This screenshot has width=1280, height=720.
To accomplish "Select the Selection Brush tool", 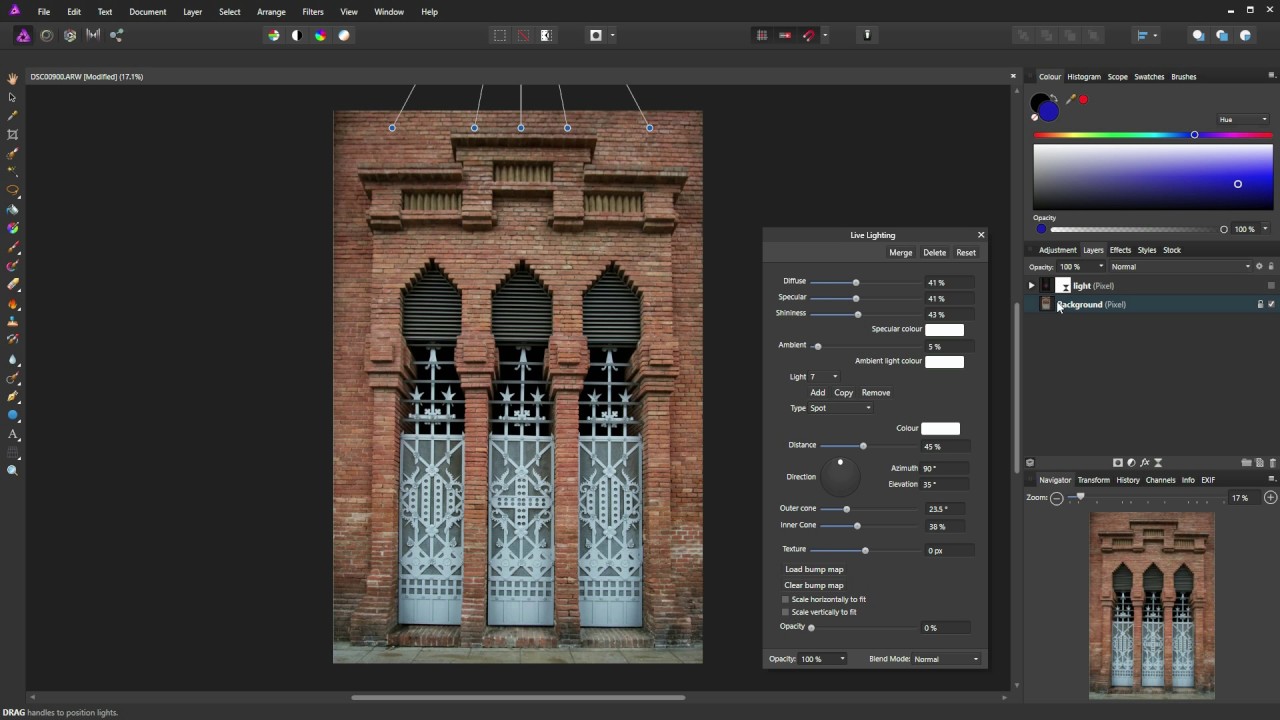I will pos(12,153).
